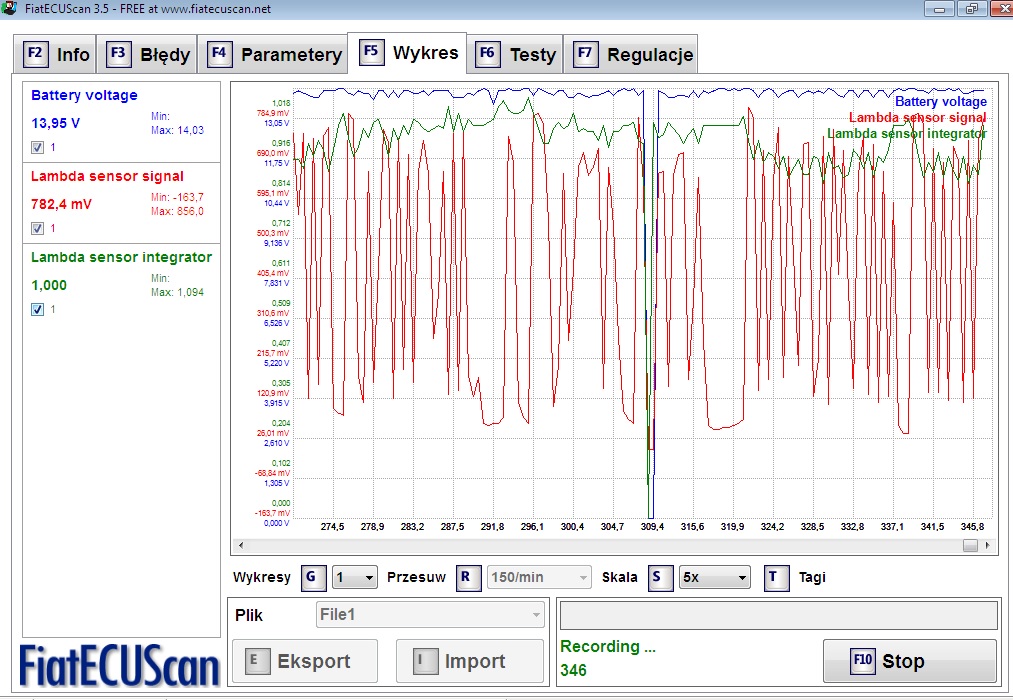The image size is (1013, 700).
Task: Click the Max: 1,094 integrator reading
Action: point(178,293)
